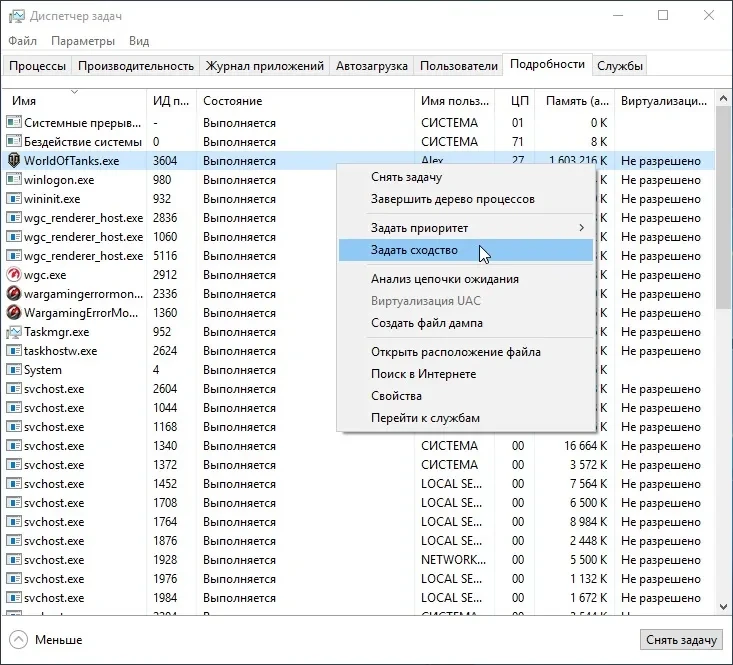Choose Завершить дерево процессов
This screenshot has height=665, width=733.
452,199
